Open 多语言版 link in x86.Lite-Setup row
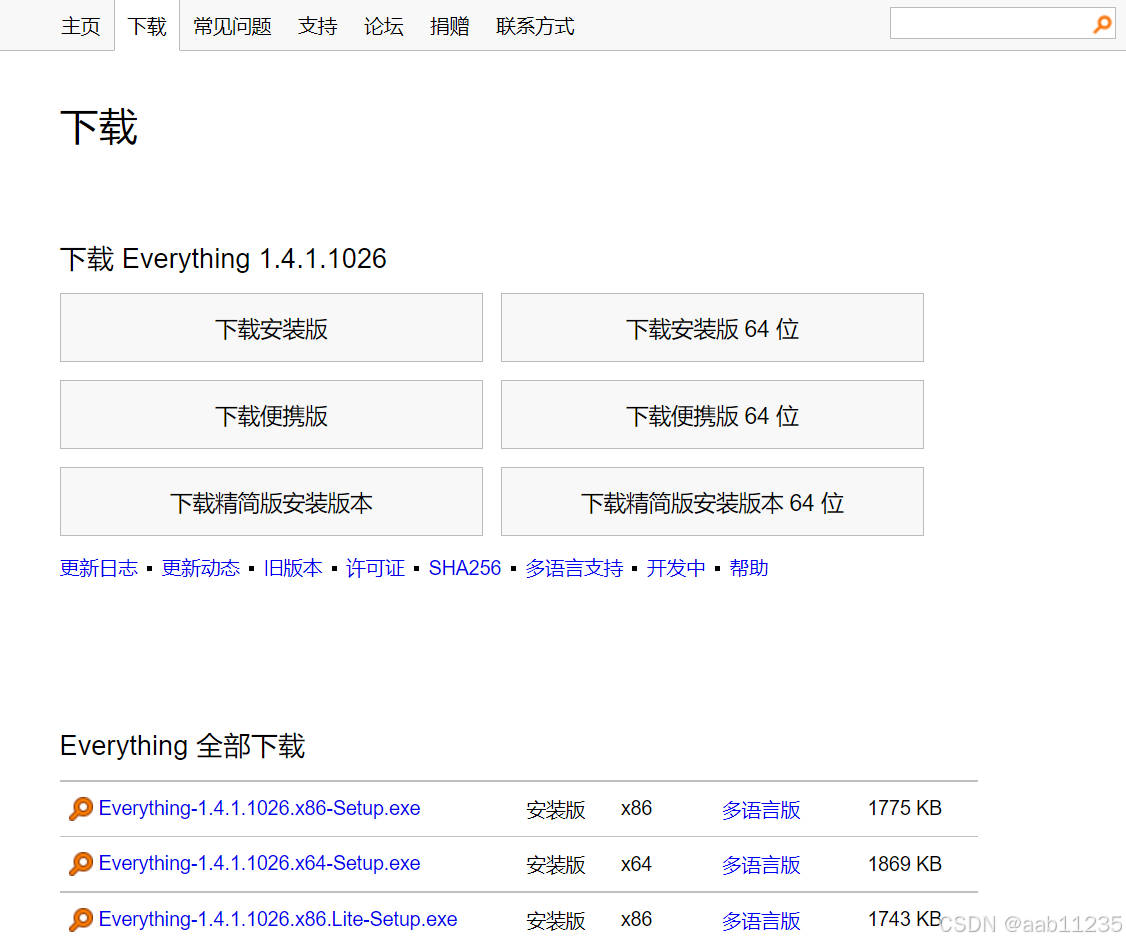 pyautogui.click(x=760, y=920)
